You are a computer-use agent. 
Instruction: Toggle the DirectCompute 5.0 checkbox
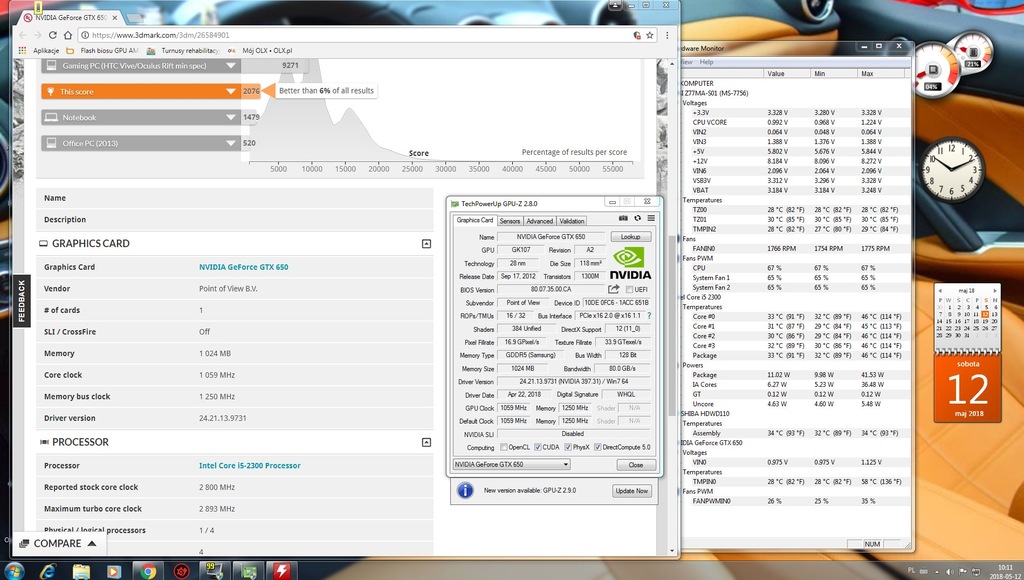(x=598, y=447)
